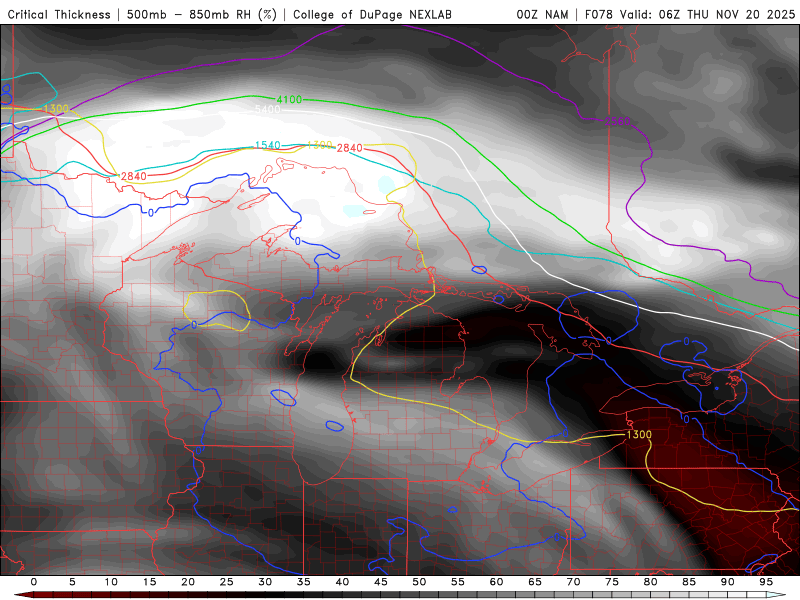Click the 25 tick on the RH color scale
Image resolution: width=800 pixels, height=600 pixels.
click(227, 582)
